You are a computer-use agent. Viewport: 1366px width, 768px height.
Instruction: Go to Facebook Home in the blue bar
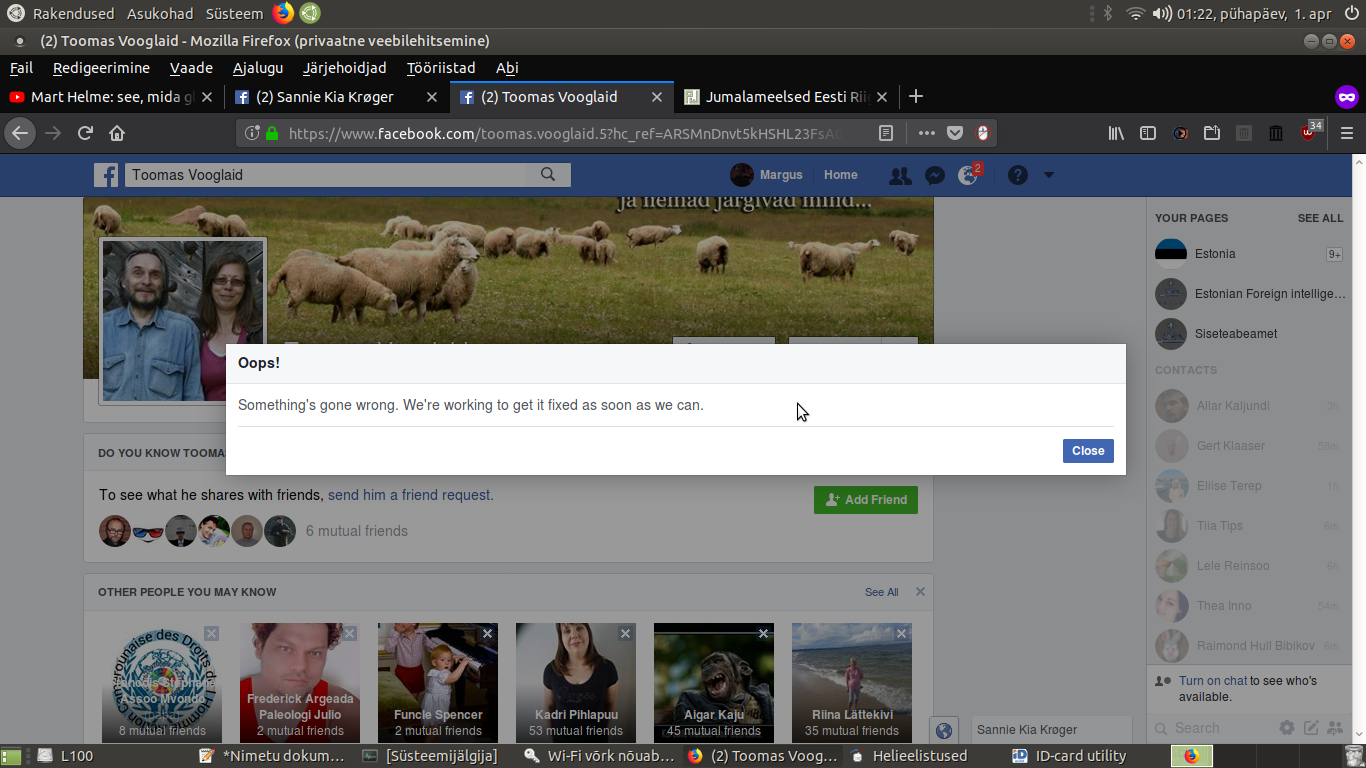(840, 175)
